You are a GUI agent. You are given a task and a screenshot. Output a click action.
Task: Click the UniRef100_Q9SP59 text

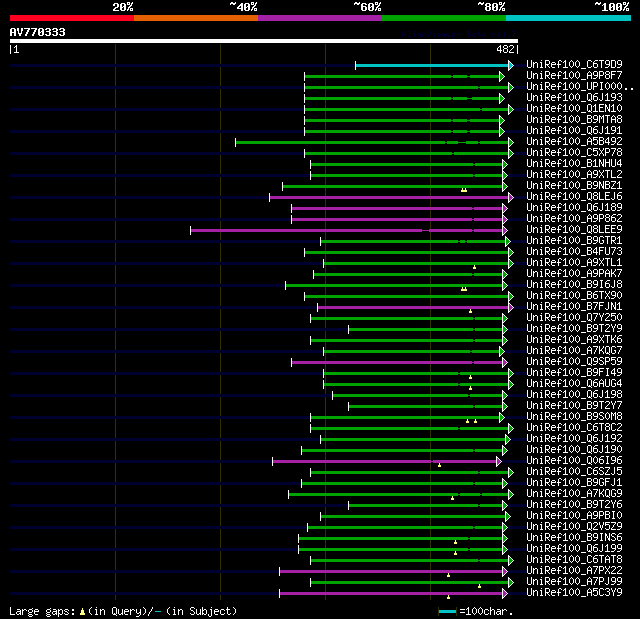coord(574,362)
